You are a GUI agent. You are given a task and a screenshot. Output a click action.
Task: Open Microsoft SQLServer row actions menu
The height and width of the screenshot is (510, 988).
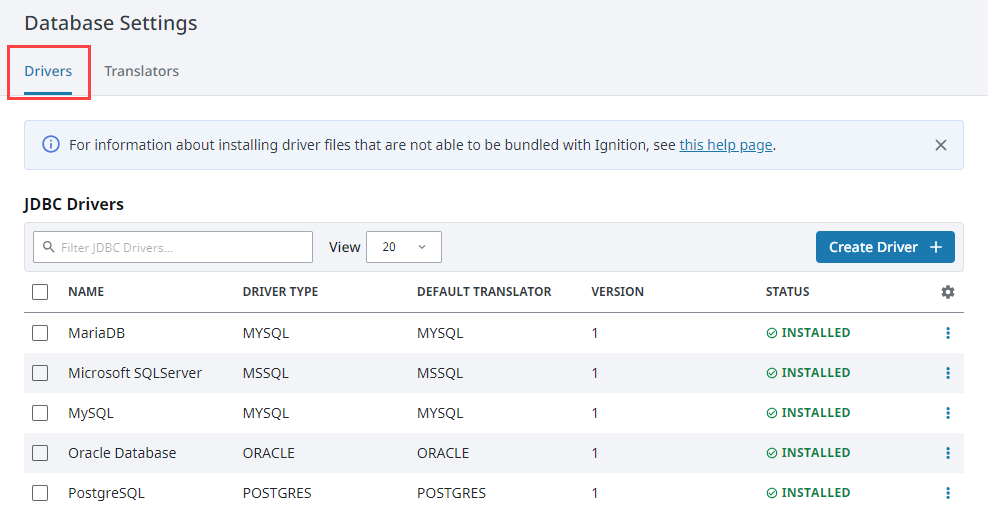tap(947, 373)
